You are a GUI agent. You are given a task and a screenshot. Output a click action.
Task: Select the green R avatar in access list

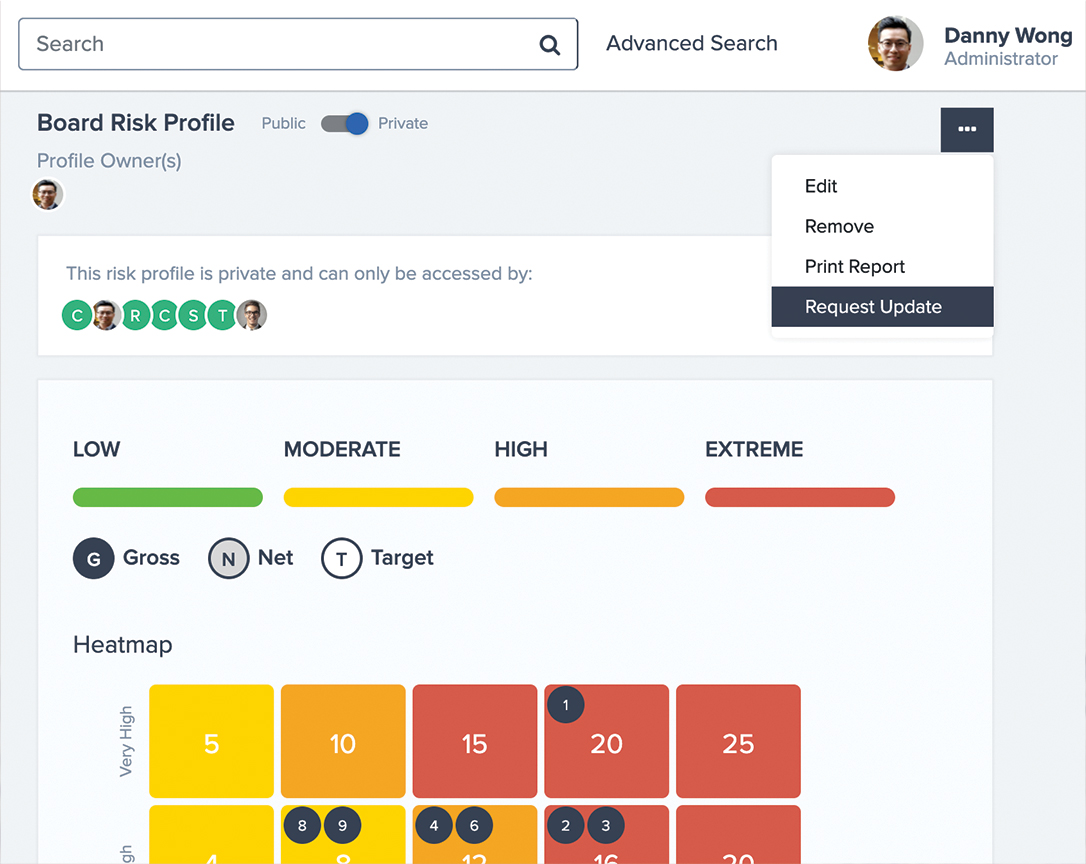tap(136, 316)
